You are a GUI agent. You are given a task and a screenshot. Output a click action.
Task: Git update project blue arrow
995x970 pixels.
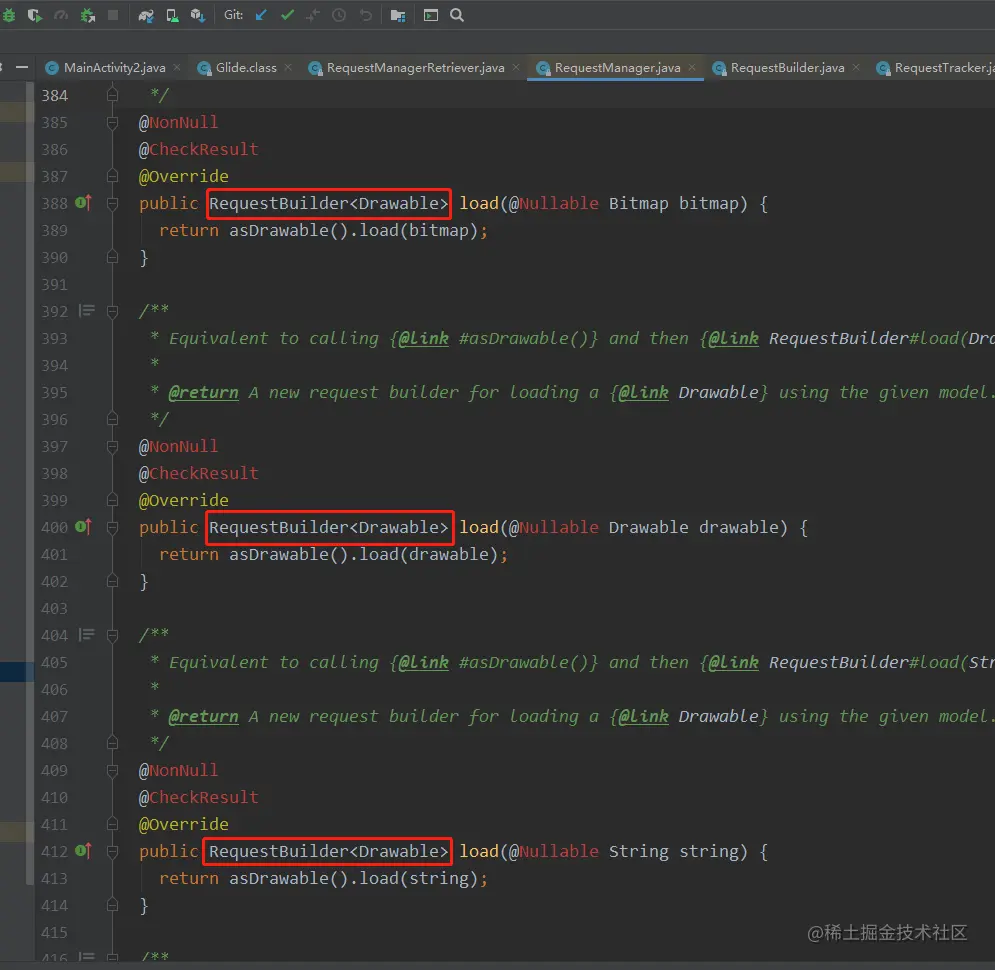[261, 15]
